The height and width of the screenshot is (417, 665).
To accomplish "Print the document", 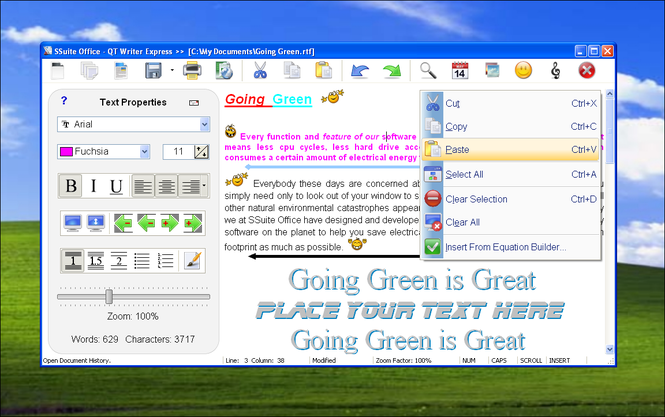I will click(192, 70).
